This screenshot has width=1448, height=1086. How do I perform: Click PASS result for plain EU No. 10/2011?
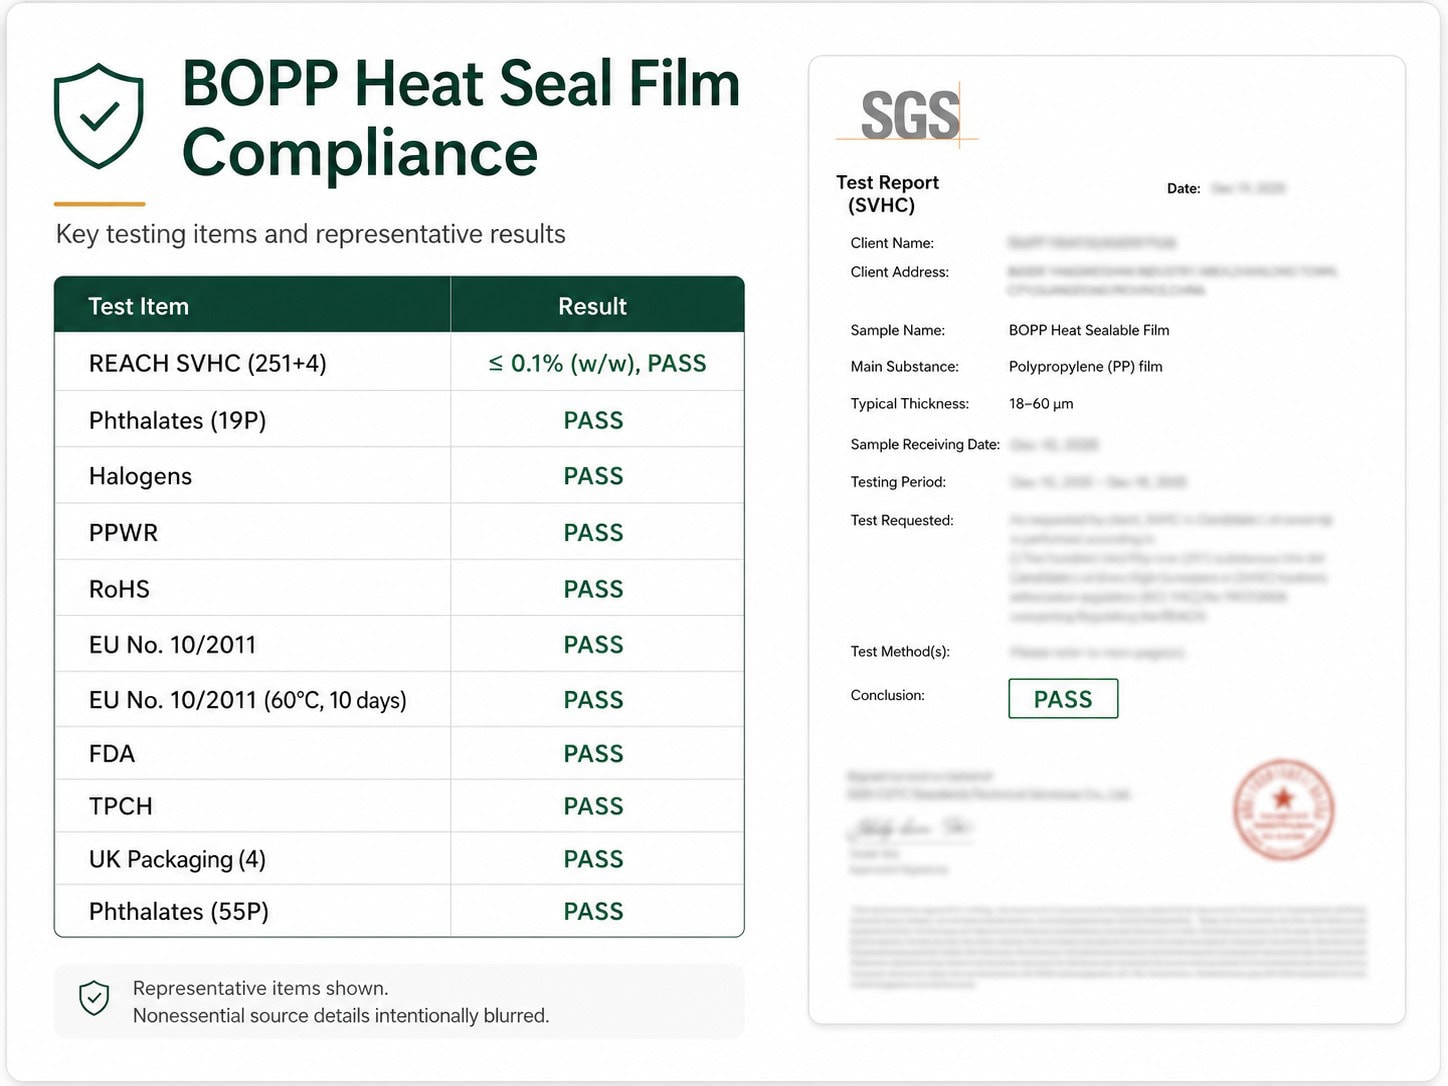point(593,645)
